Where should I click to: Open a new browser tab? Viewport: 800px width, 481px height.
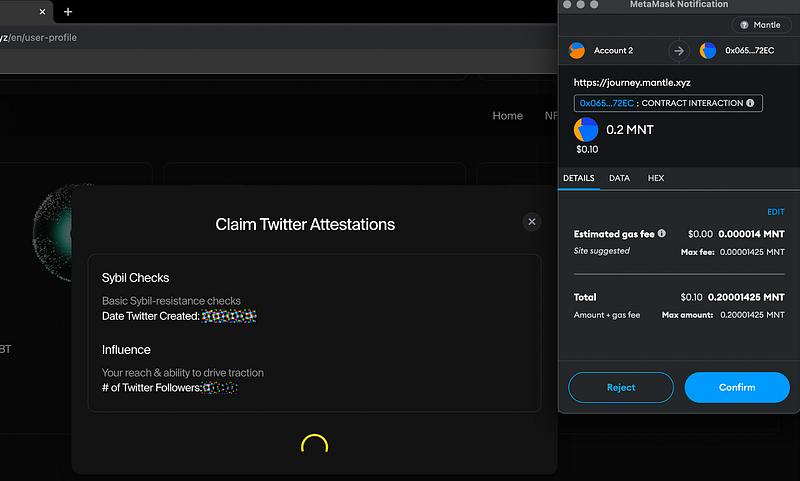68,11
